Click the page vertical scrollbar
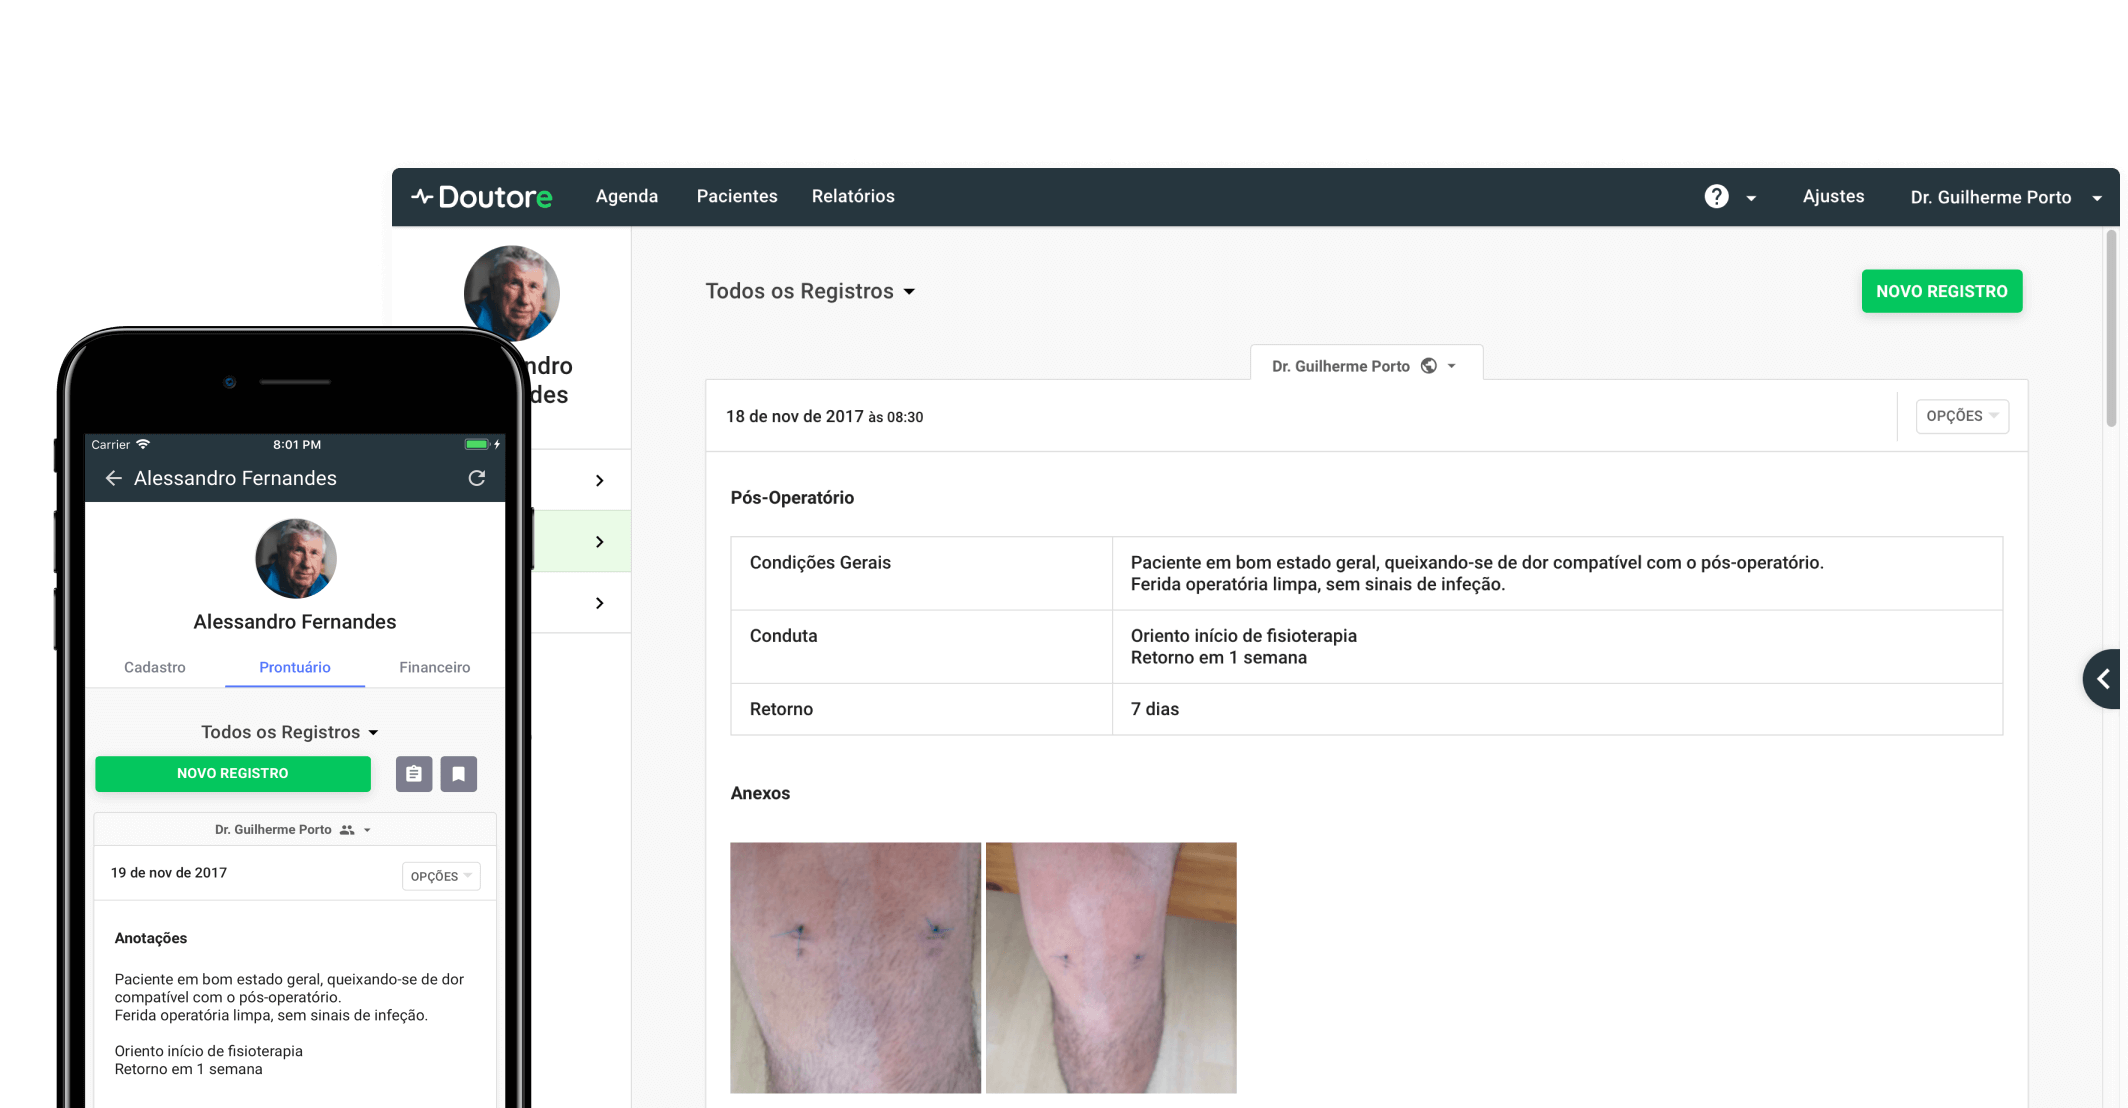Screen dimensions: 2128x1108 [x=2111, y=328]
